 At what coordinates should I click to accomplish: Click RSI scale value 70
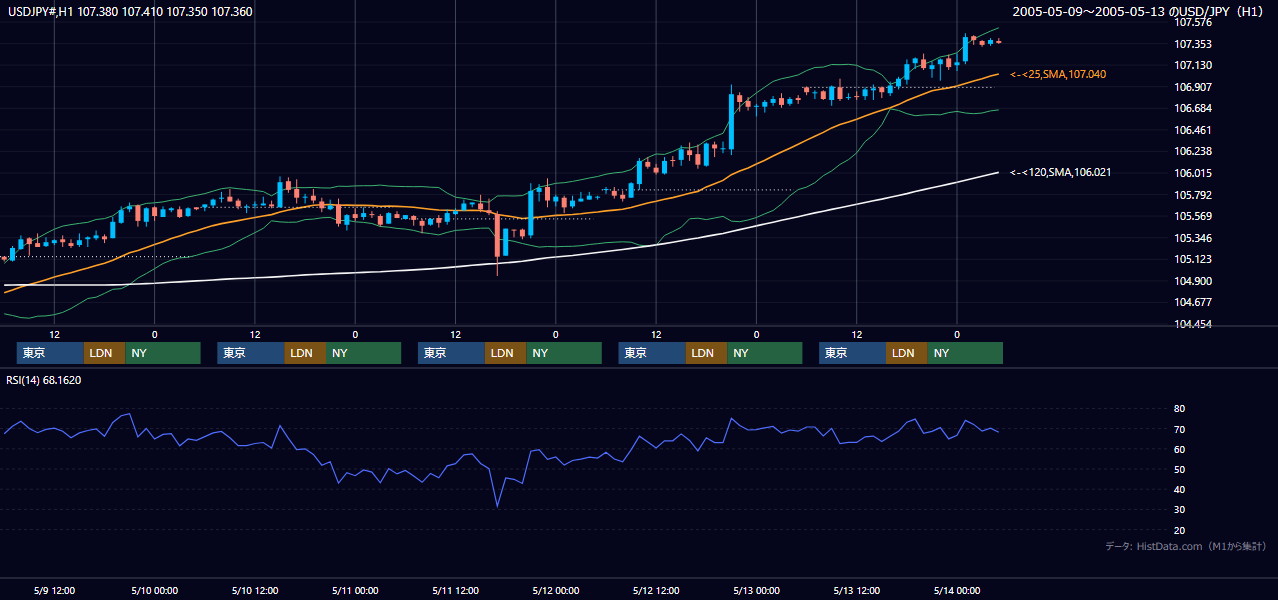[1180, 429]
